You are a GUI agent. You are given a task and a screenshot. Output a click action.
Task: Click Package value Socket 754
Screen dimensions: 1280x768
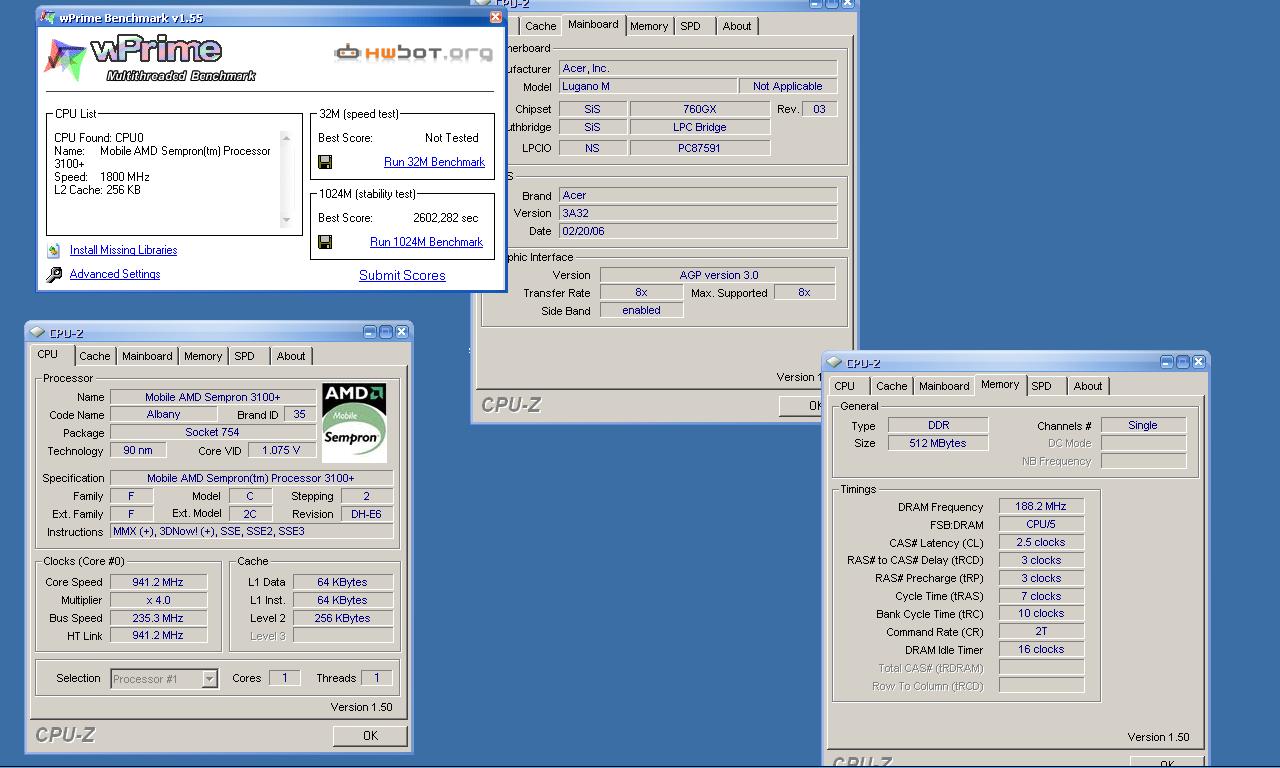click(213, 432)
